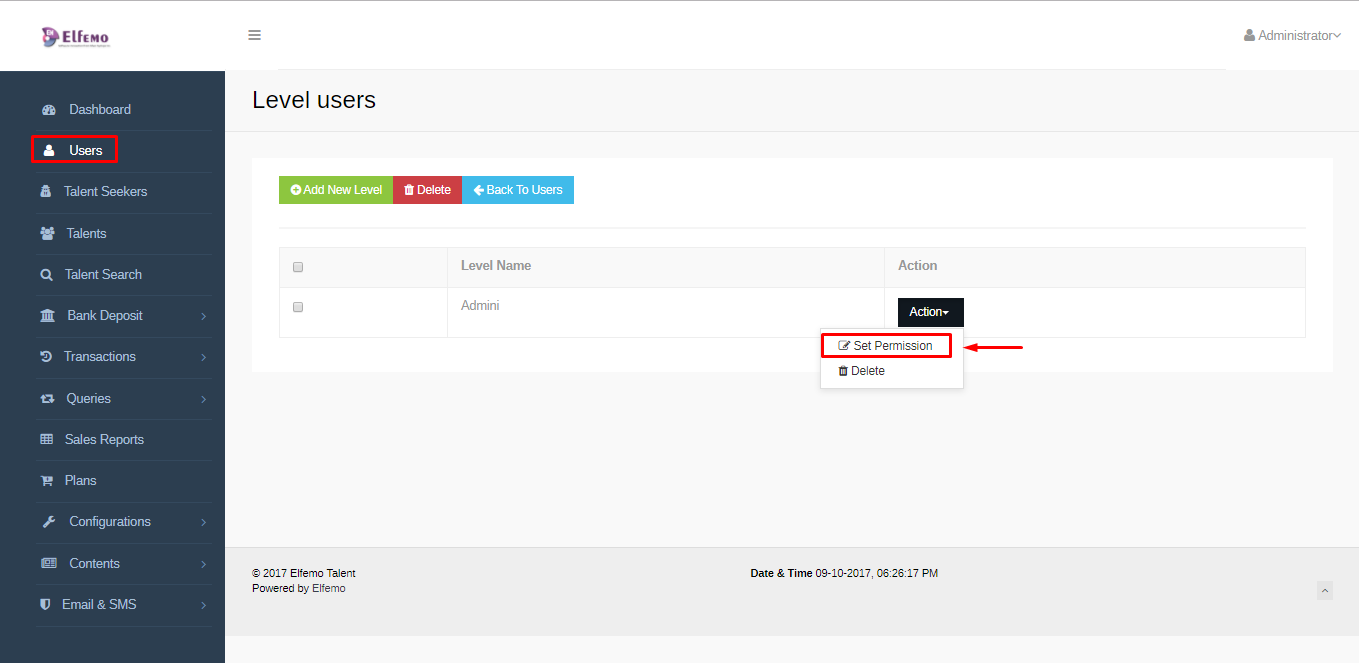Click the Bank Deposit building icon
The width and height of the screenshot is (1359, 663).
click(47, 315)
